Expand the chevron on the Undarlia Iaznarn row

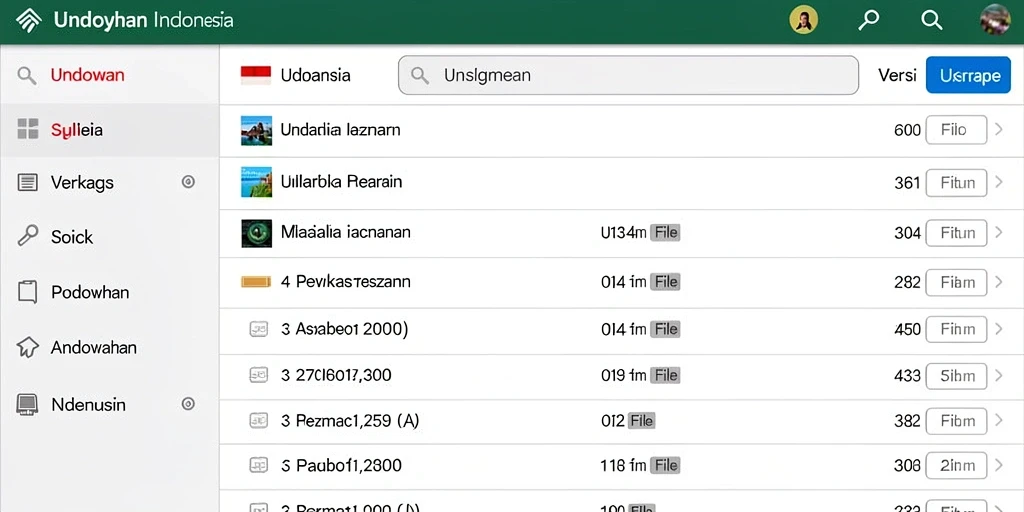point(999,129)
